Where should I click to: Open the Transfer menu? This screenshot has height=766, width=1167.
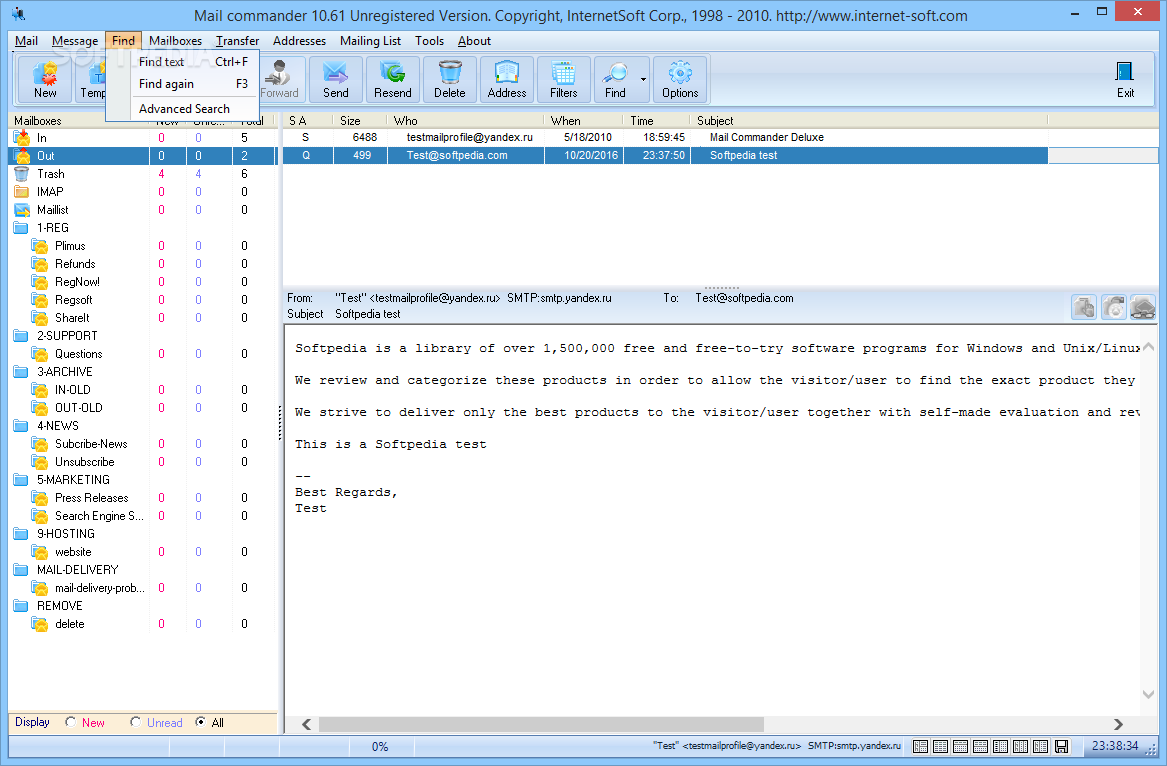pos(237,41)
